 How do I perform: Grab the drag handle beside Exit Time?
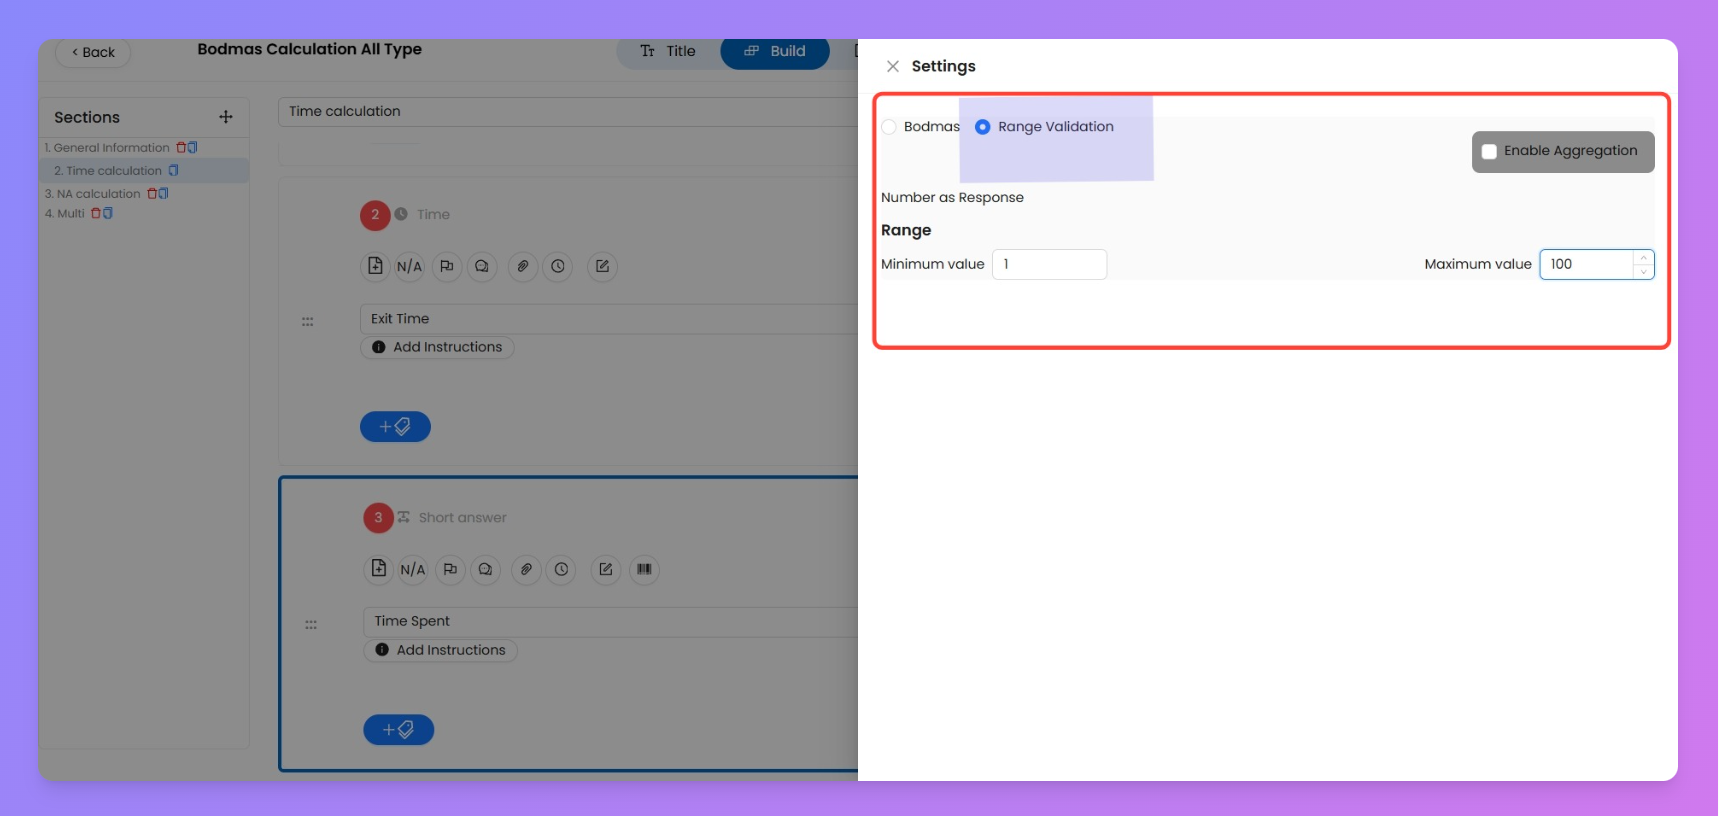point(308,322)
